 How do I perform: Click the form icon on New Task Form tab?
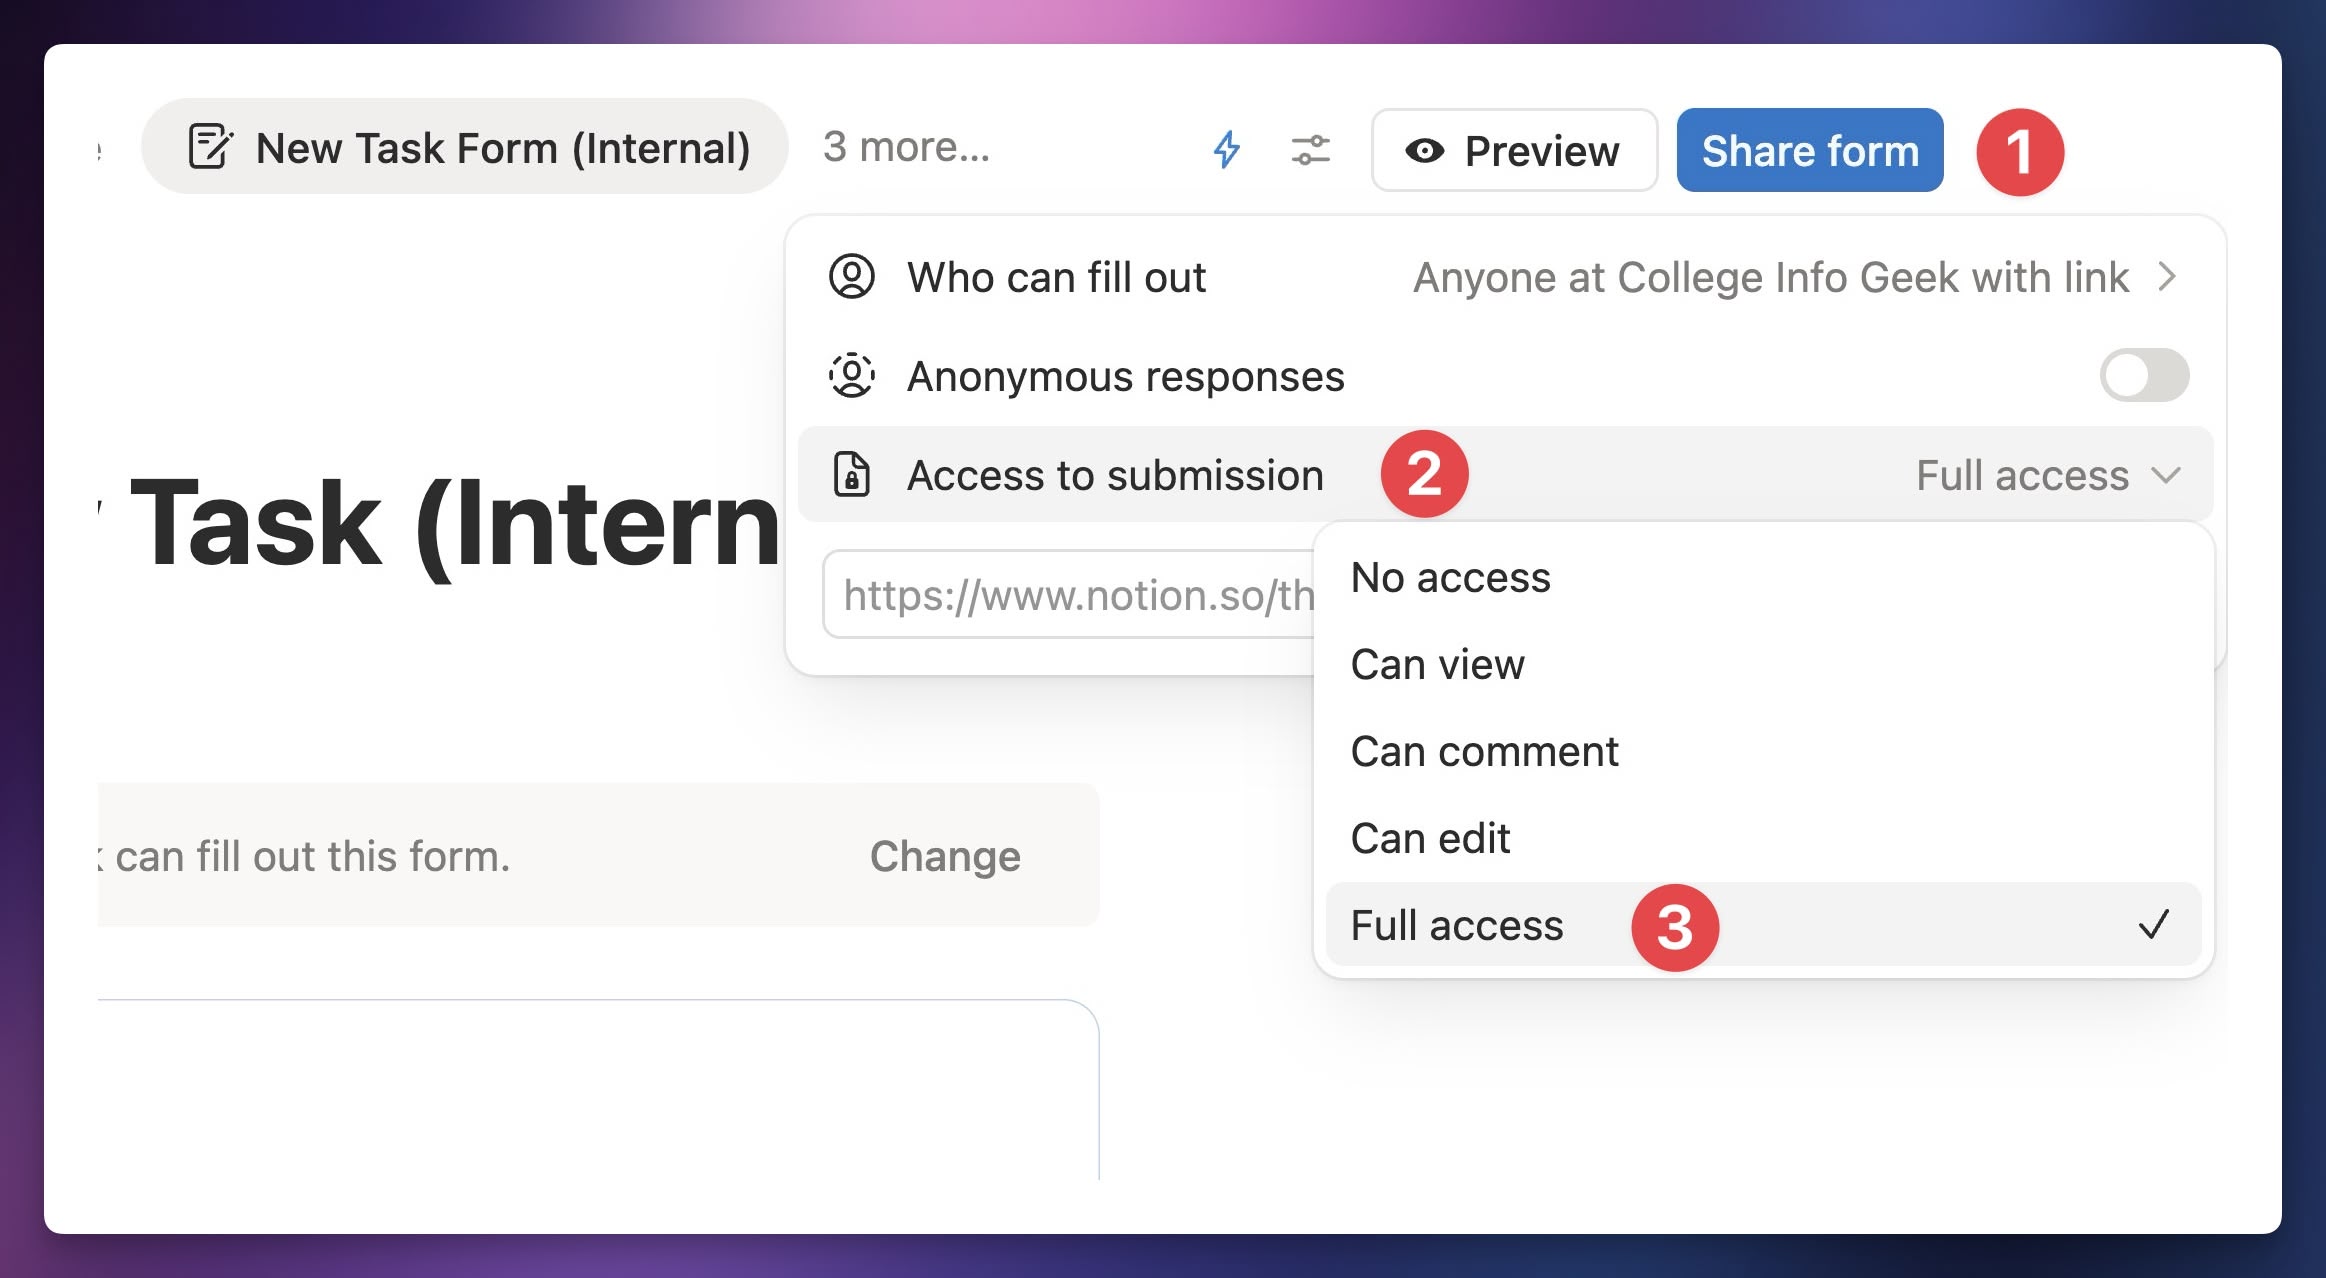point(210,147)
